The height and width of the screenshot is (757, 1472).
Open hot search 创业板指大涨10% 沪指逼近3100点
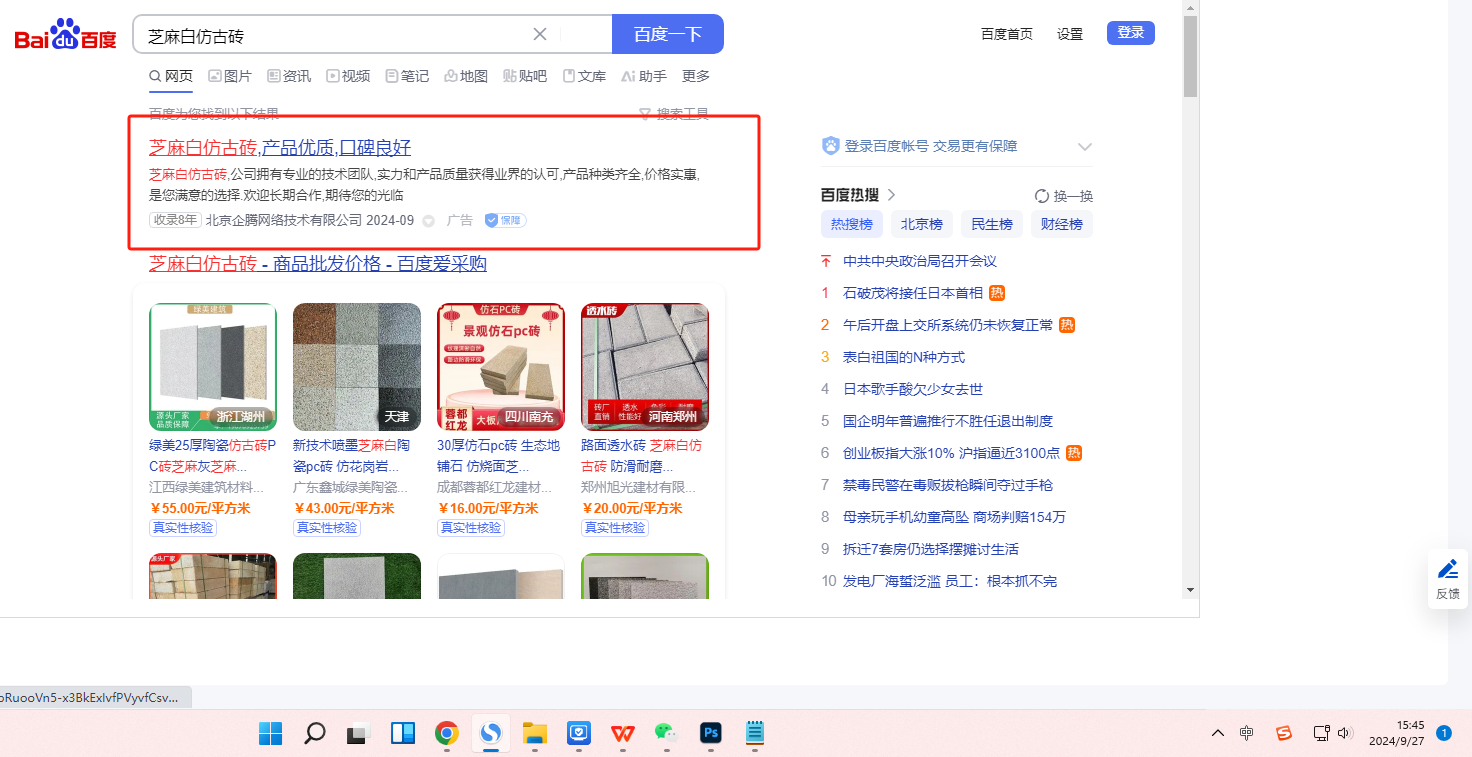(x=951, y=453)
